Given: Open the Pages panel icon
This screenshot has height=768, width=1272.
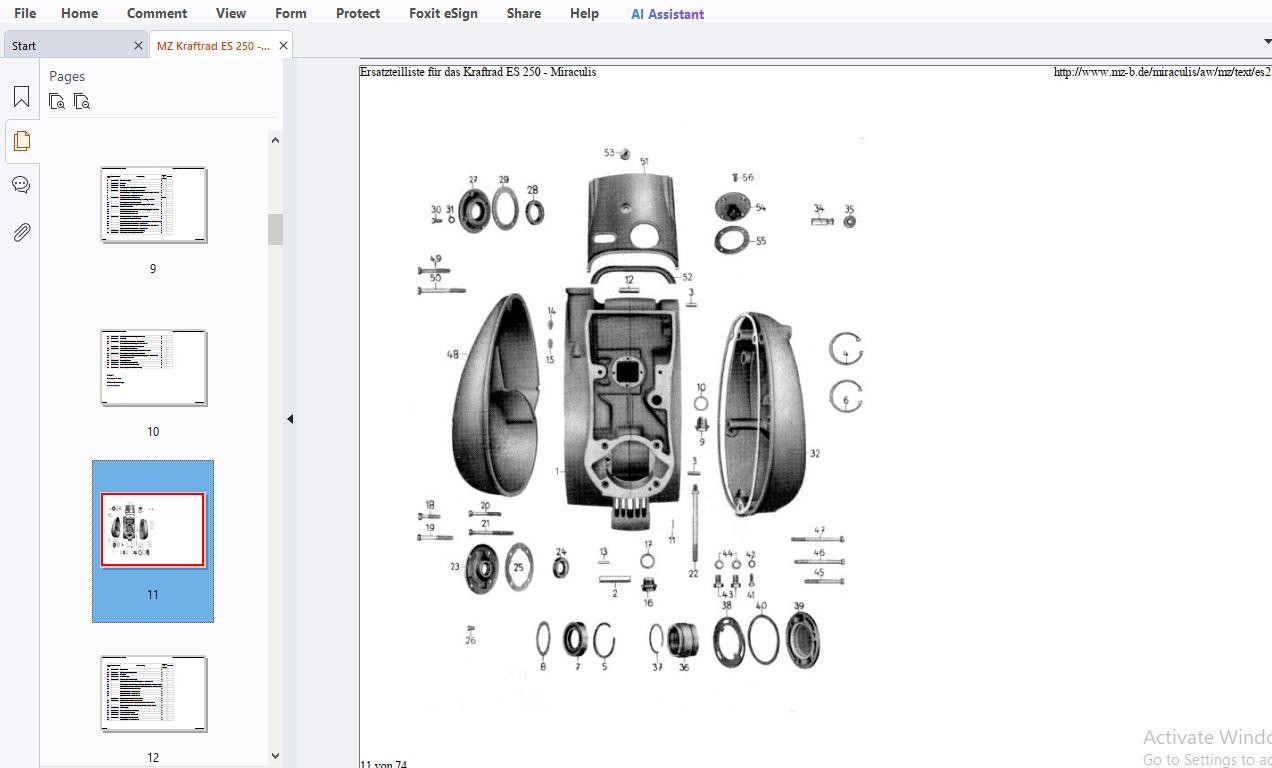Looking at the screenshot, I should [21, 141].
